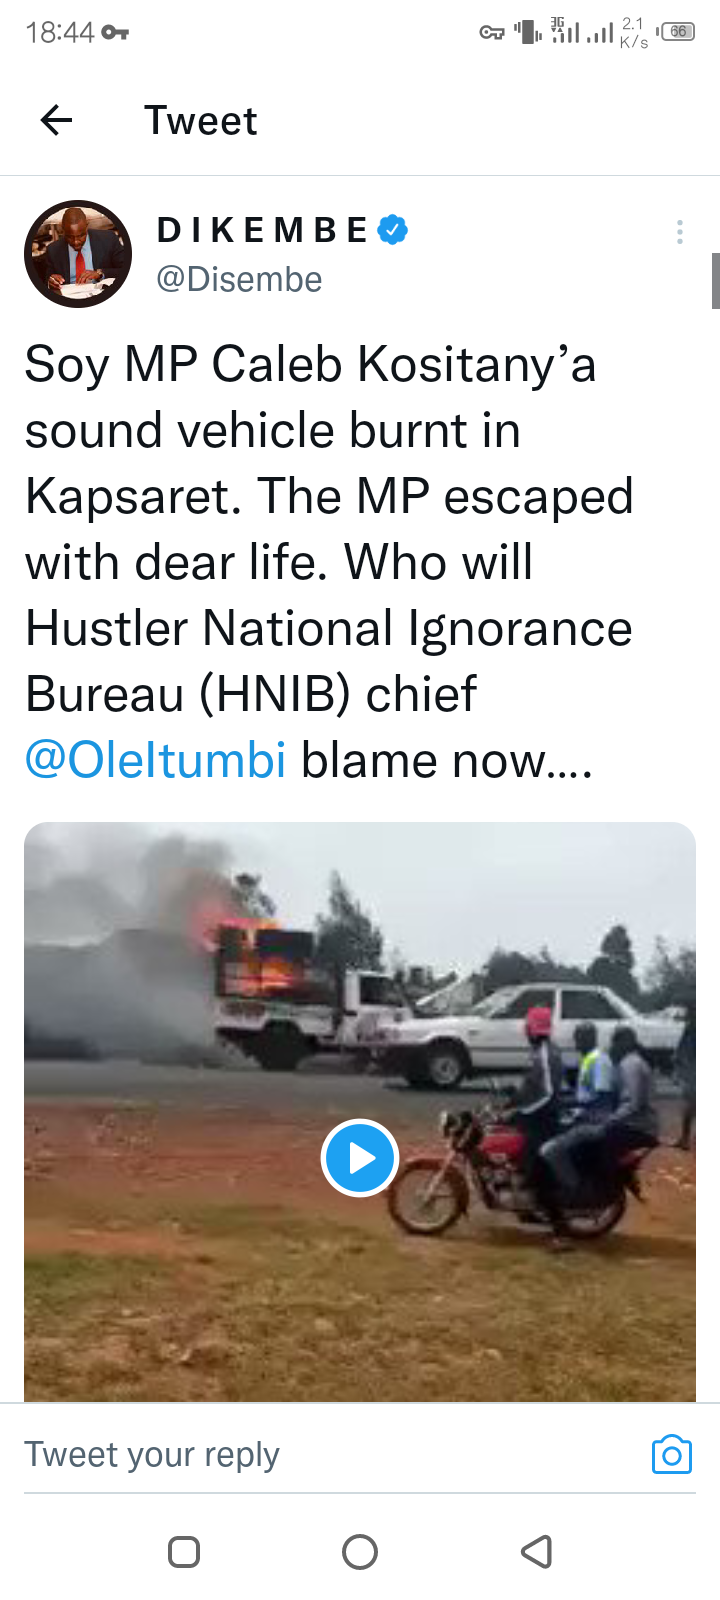Tap the Android back triangle button
The image size is (720, 1600).
point(537,1552)
